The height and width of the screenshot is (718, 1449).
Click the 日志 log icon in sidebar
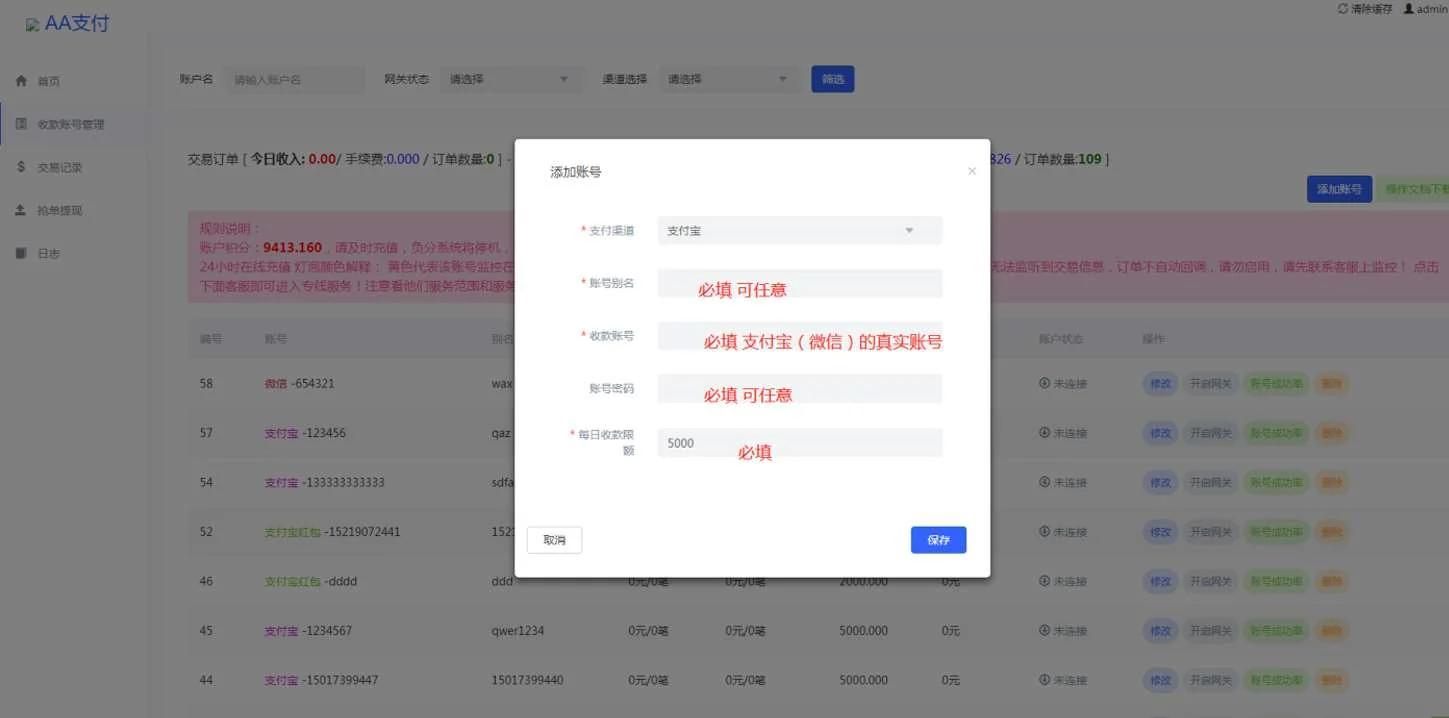[21, 253]
